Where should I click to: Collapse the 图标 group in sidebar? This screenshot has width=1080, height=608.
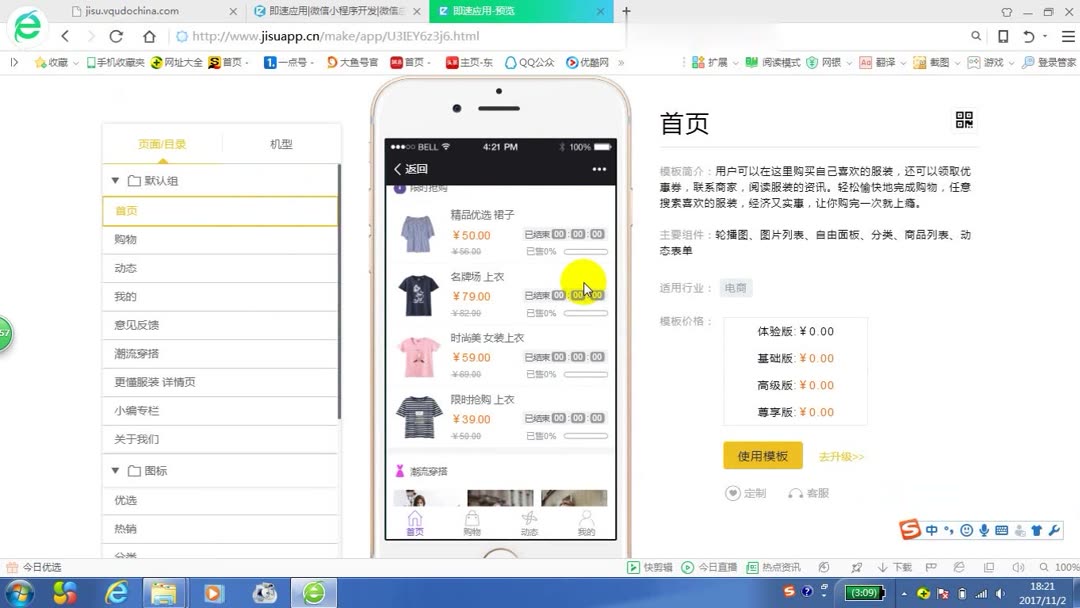click(116, 470)
